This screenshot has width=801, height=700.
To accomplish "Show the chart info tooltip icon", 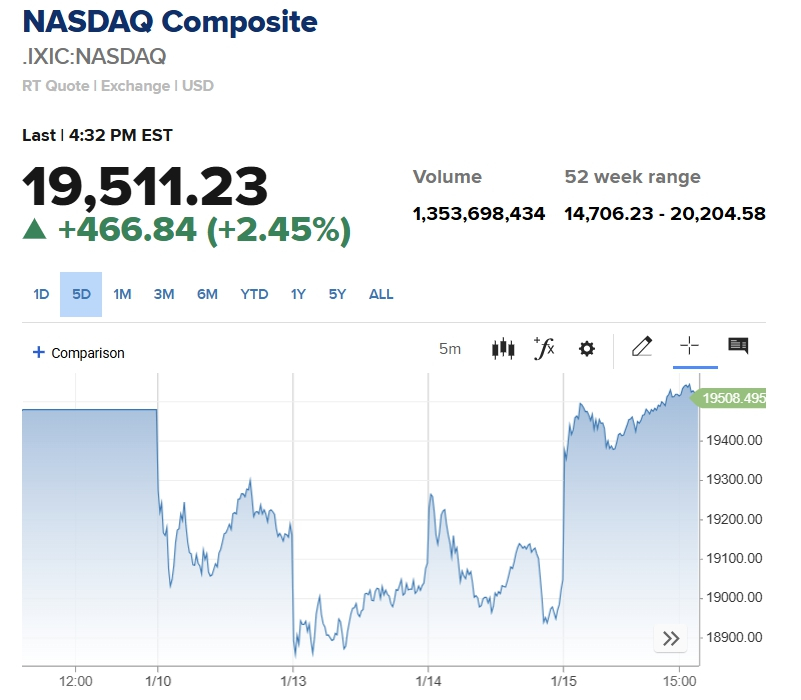I will [x=738, y=346].
